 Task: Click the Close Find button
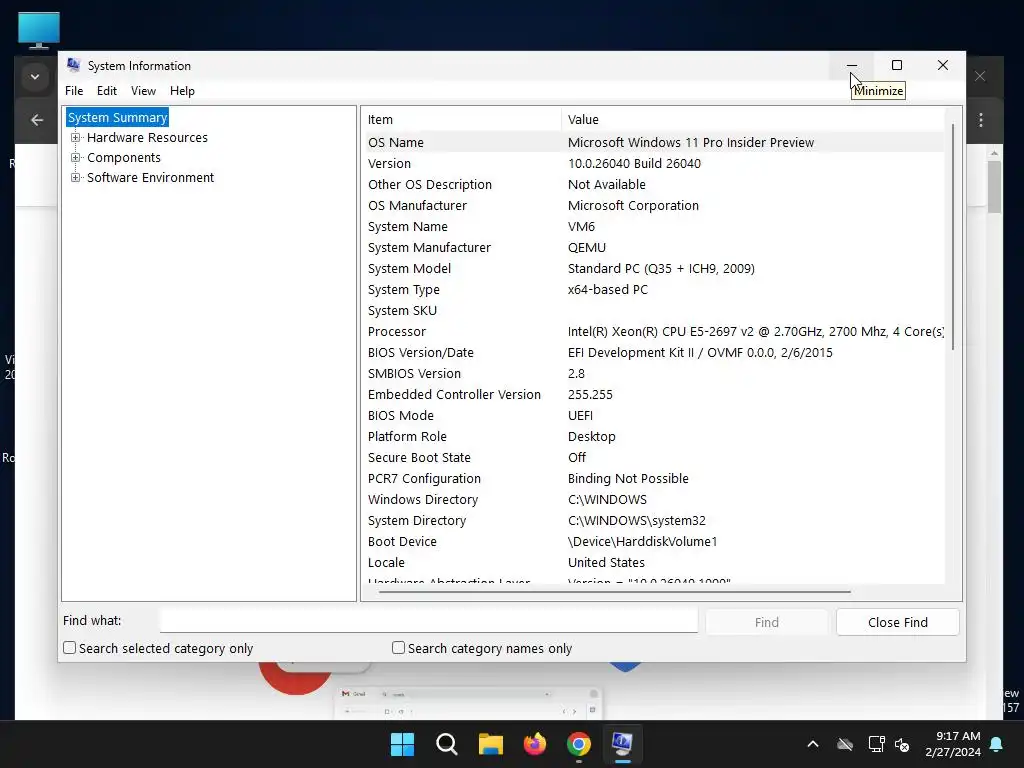tap(897, 622)
